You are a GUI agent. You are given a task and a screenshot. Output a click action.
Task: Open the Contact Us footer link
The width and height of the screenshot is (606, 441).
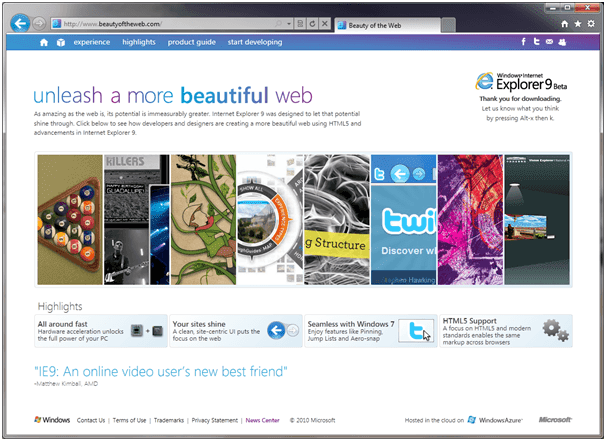click(x=91, y=420)
